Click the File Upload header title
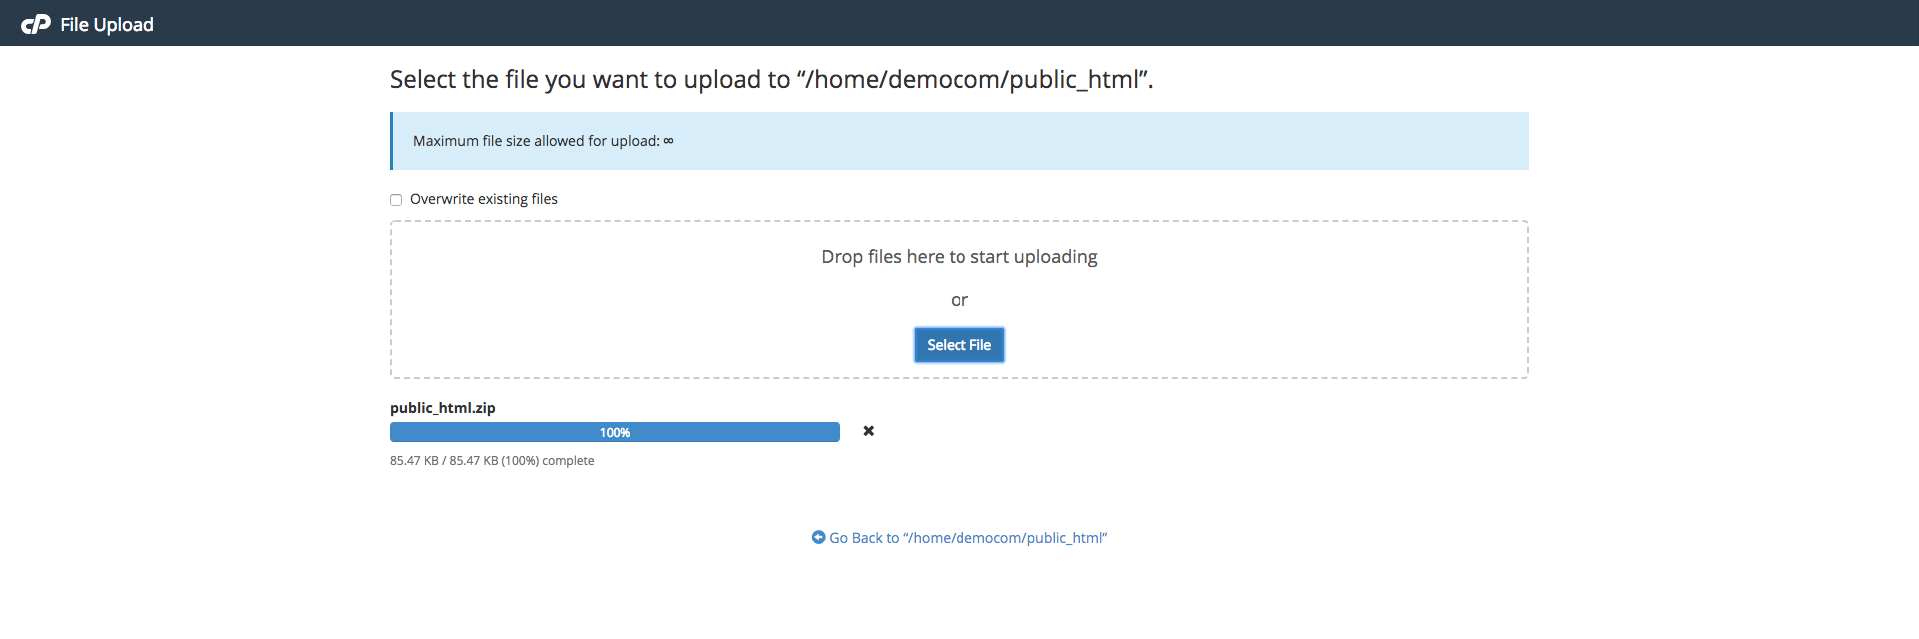 click(x=107, y=25)
